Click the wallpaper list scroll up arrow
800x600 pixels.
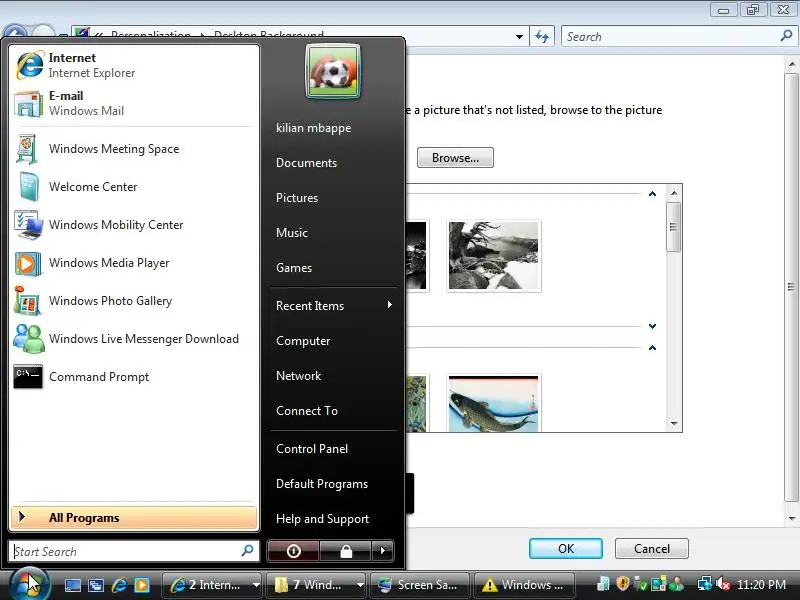click(674, 193)
